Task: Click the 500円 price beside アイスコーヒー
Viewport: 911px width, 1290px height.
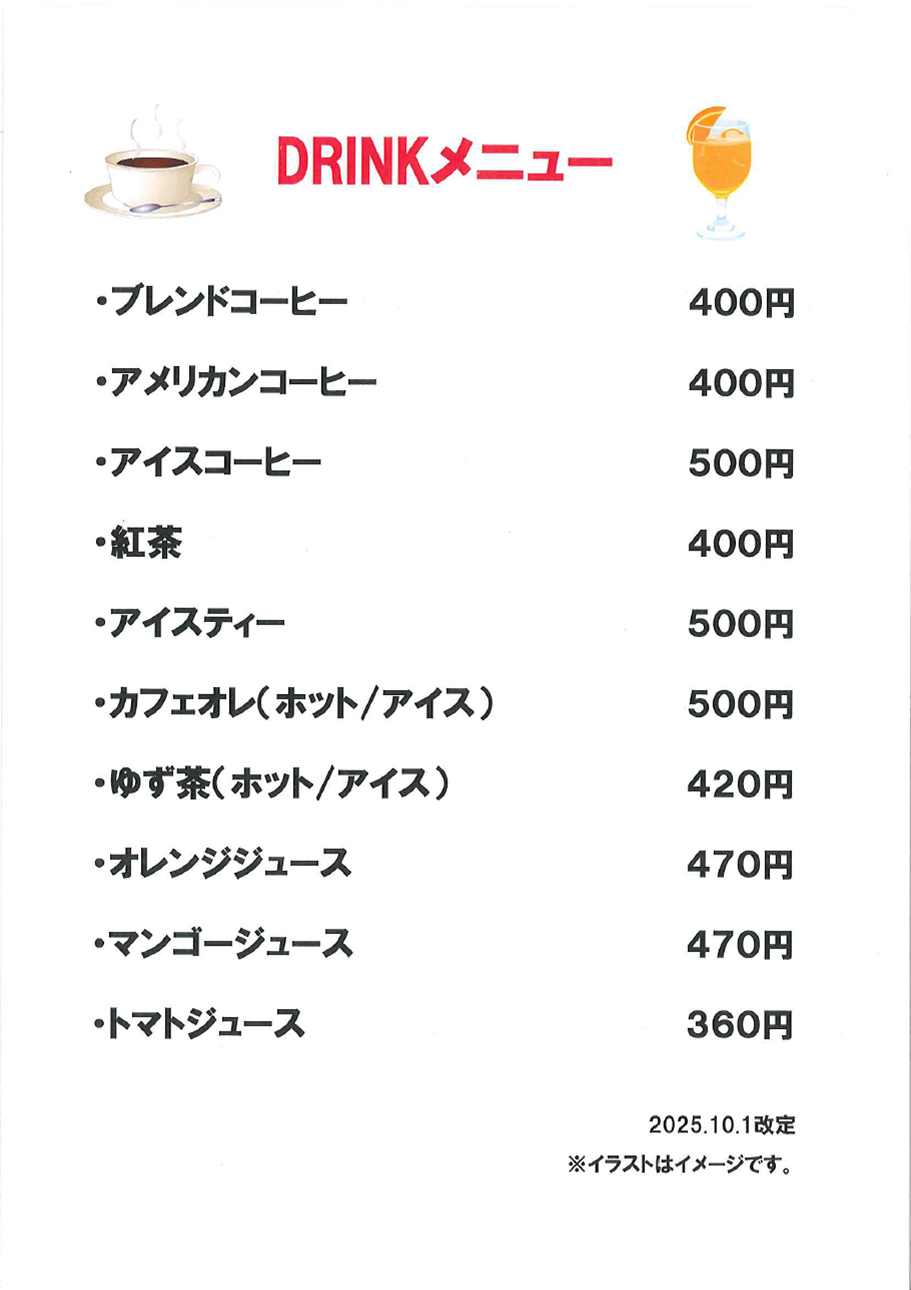Action: [741, 464]
